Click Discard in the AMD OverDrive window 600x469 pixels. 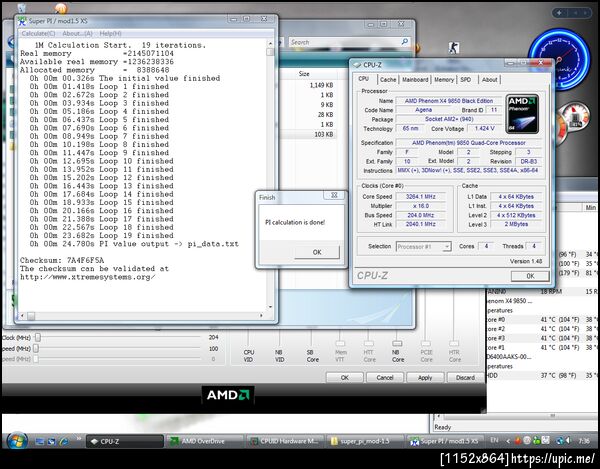[x=465, y=378]
